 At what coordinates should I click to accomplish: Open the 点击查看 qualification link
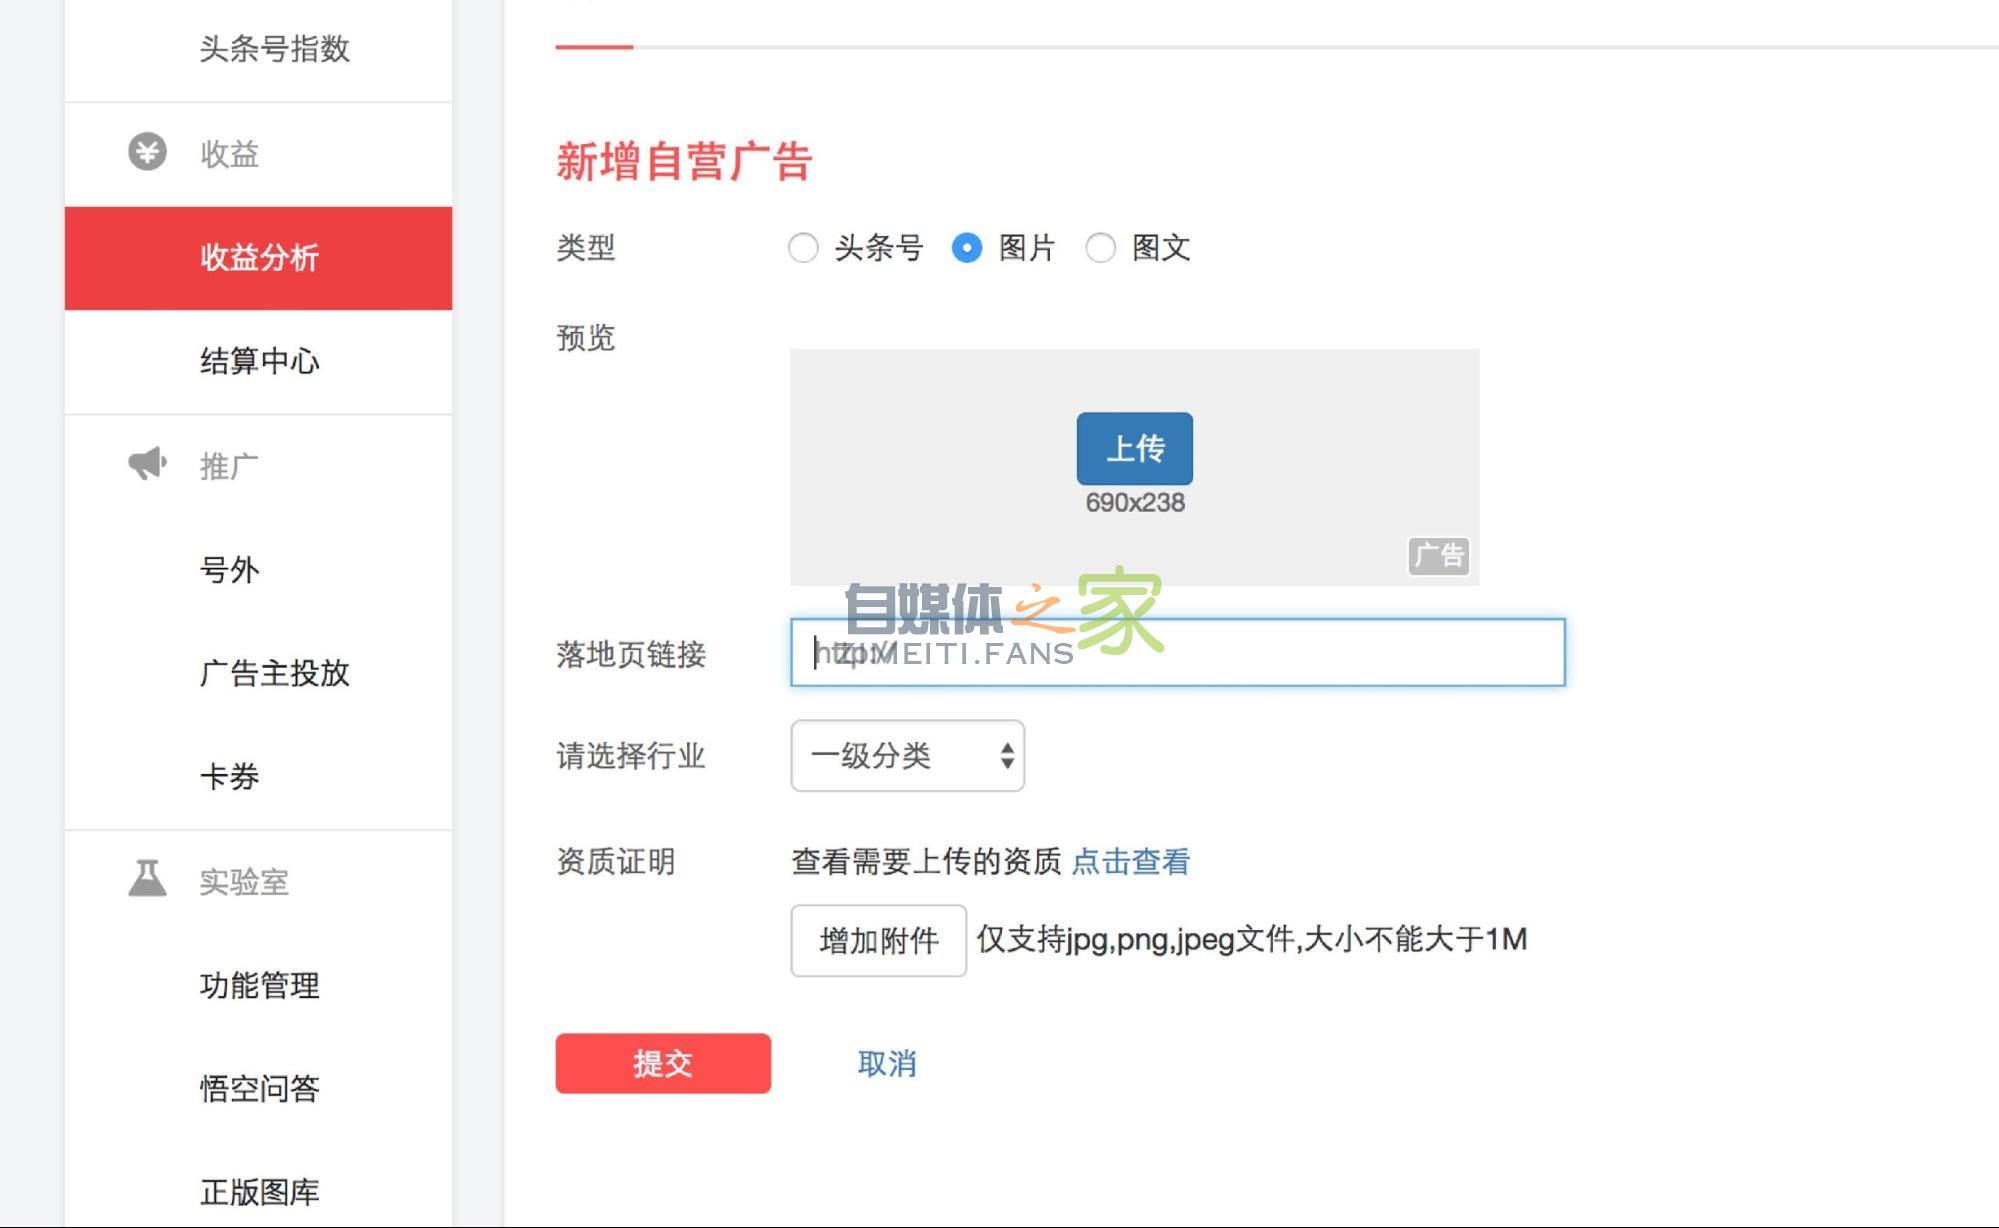(x=1130, y=861)
